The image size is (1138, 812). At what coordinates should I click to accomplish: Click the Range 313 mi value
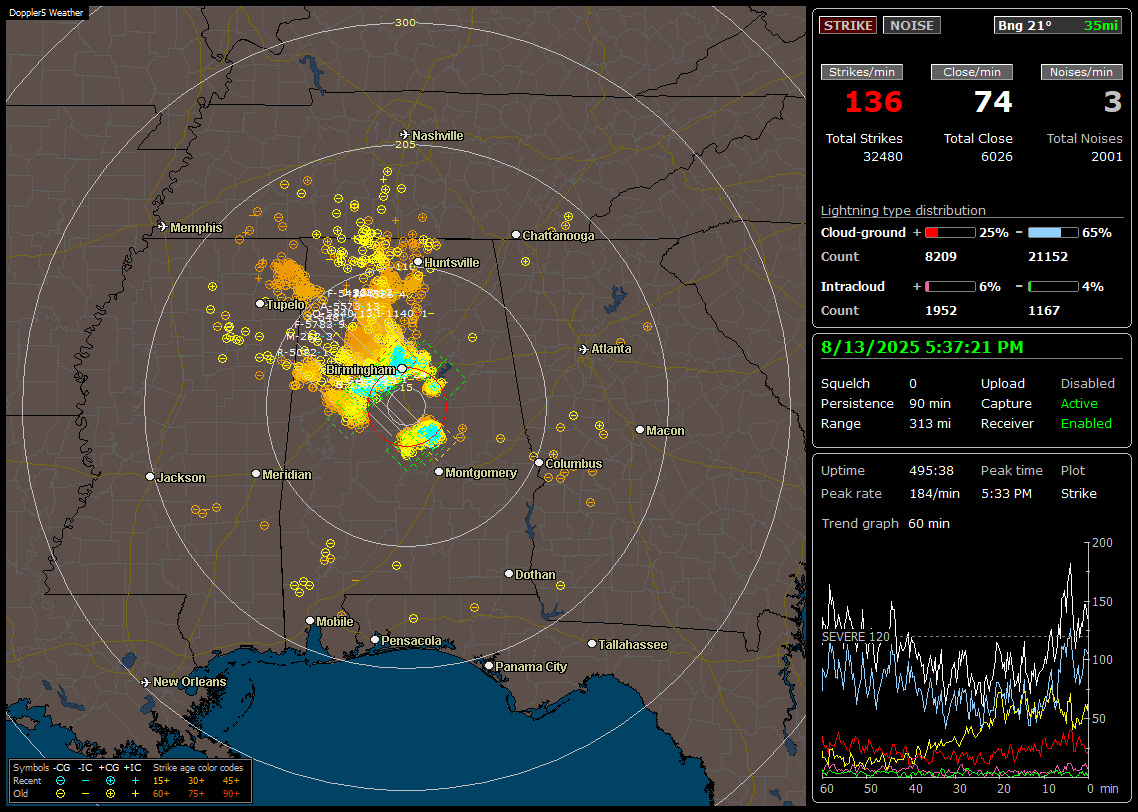[930, 423]
